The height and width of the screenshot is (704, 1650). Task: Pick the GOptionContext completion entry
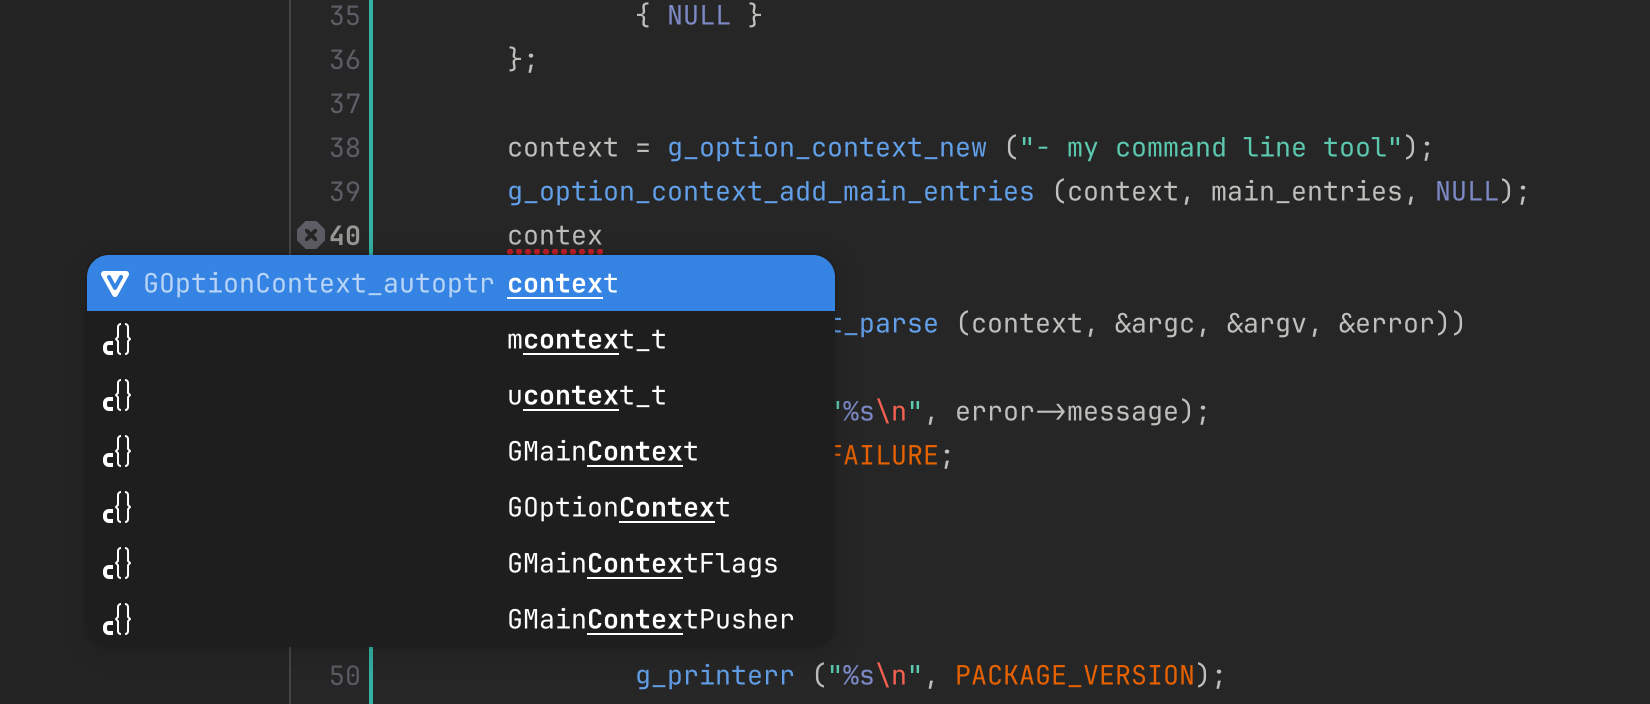[461, 508]
